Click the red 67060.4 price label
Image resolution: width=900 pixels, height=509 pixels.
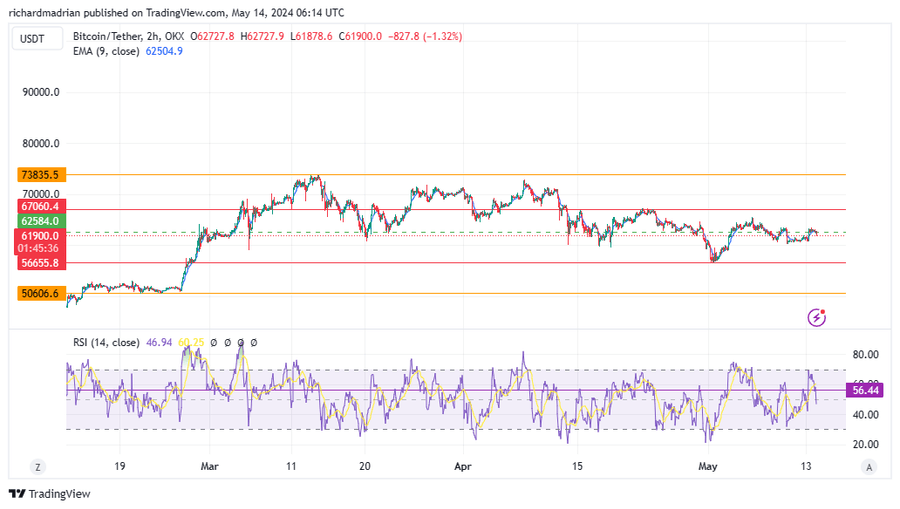(x=40, y=206)
